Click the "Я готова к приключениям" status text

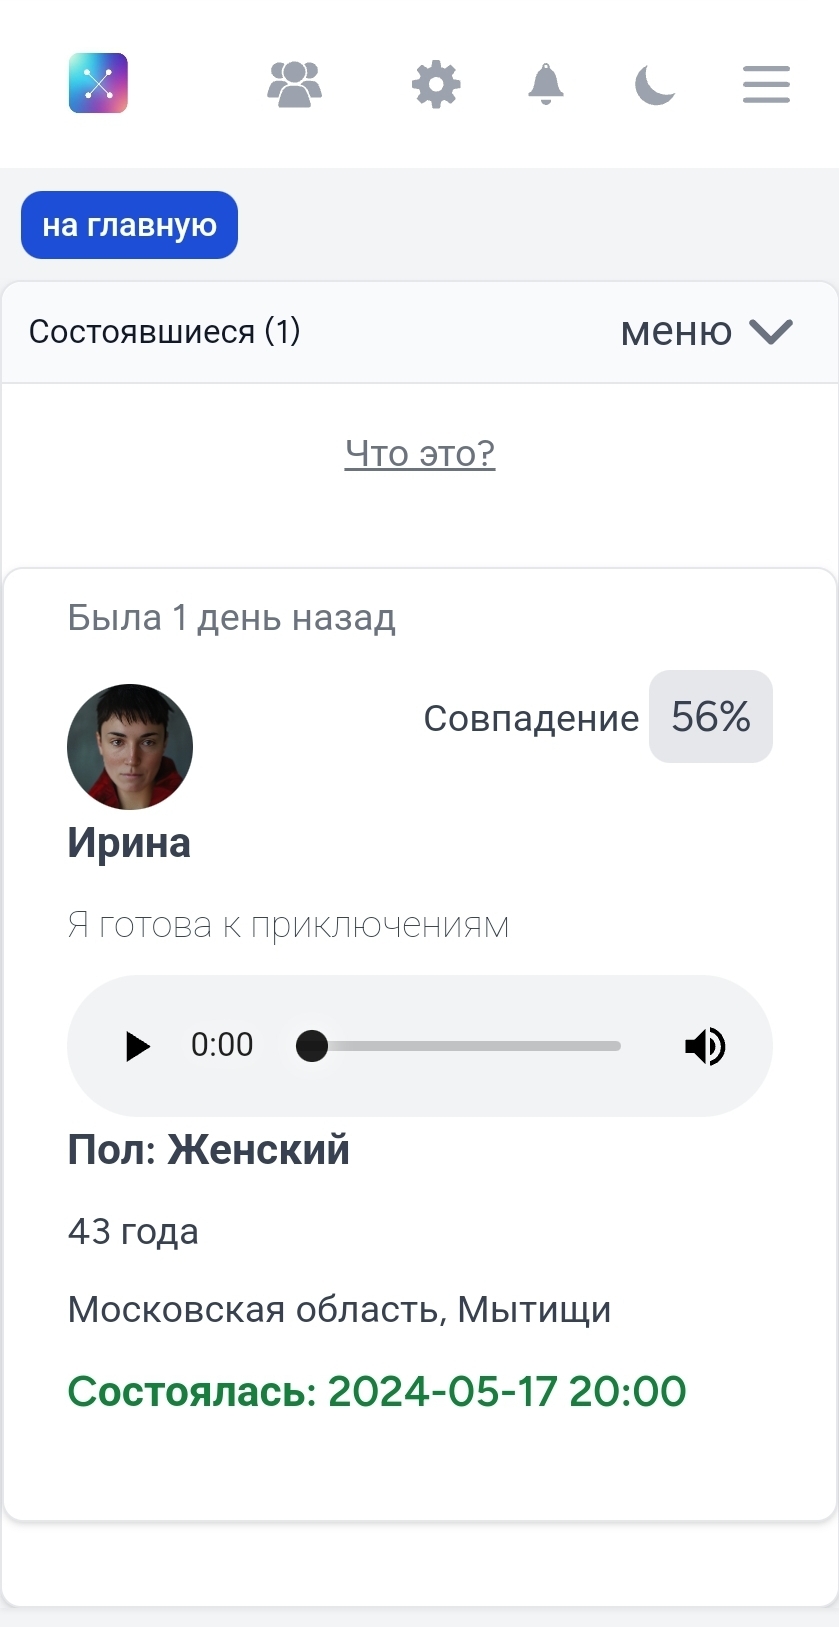(x=288, y=925)
